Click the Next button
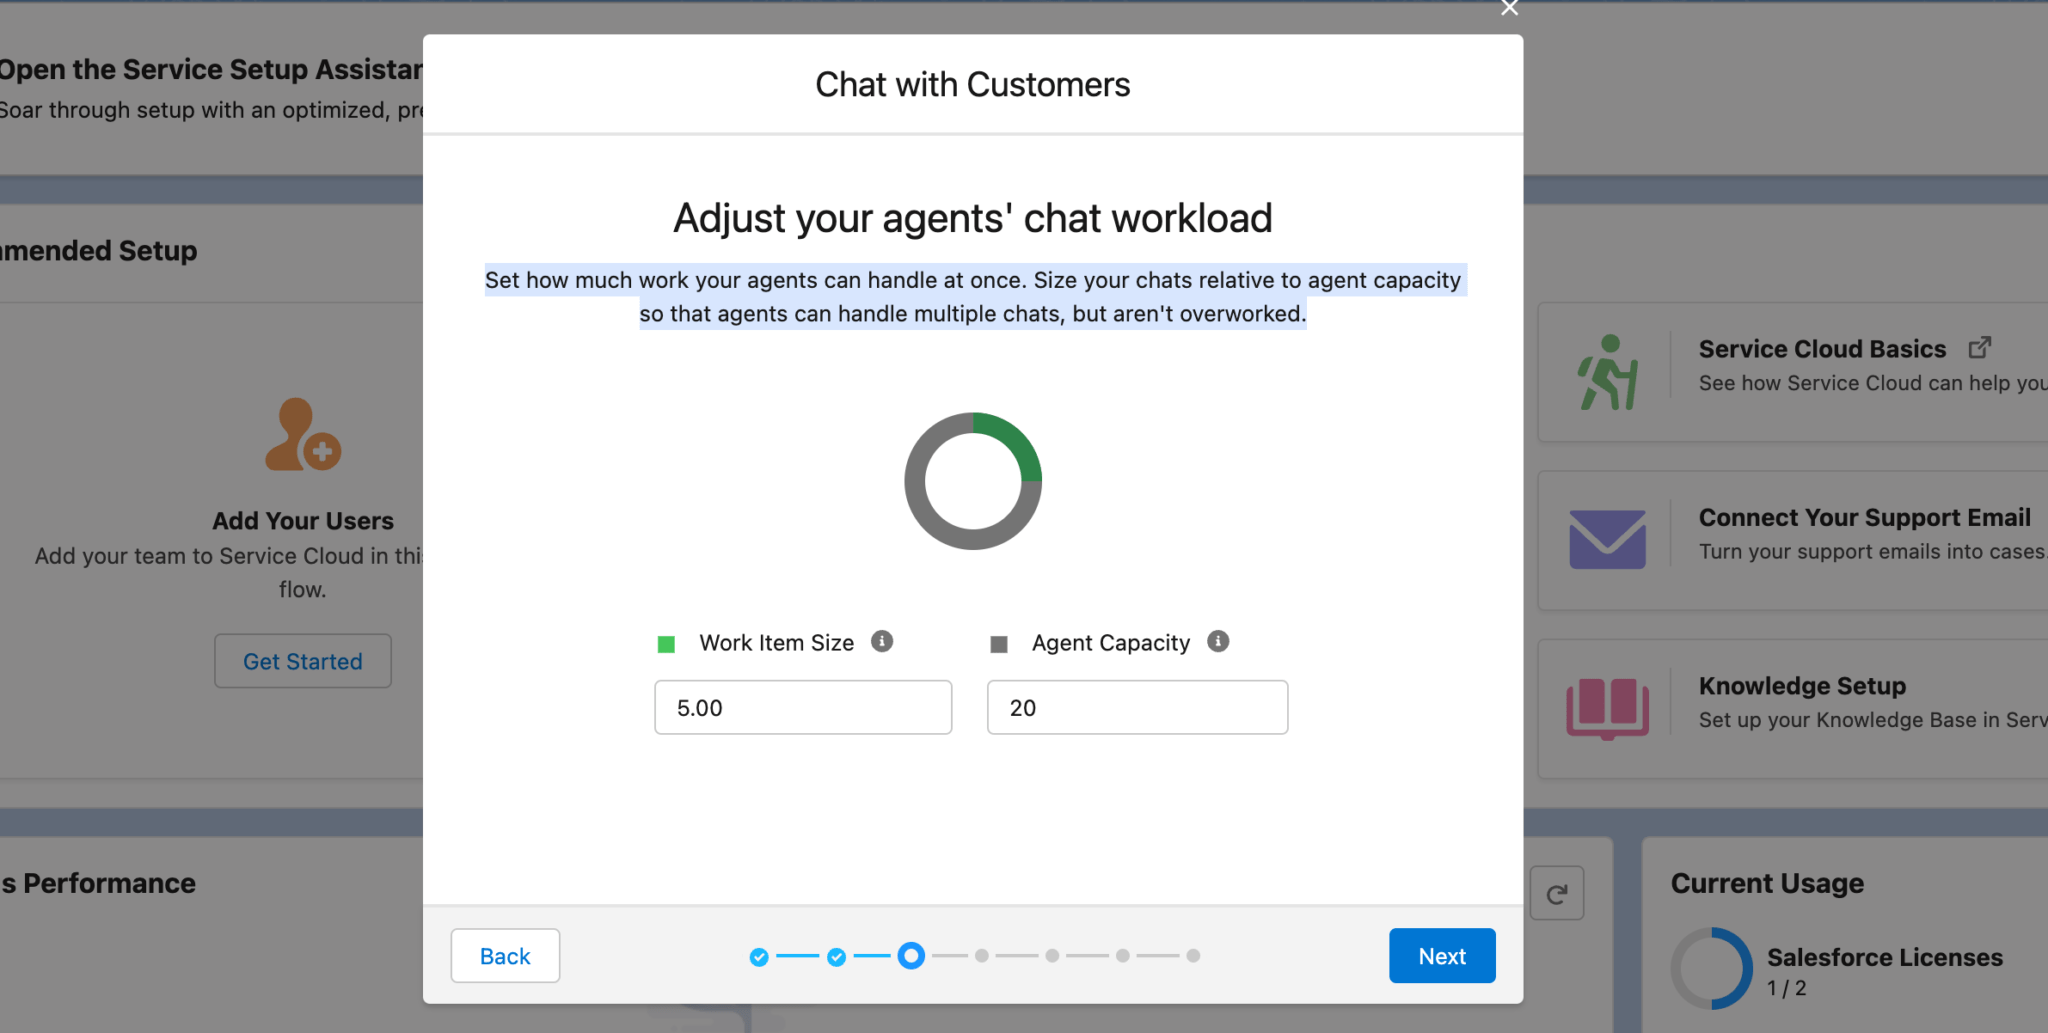The height and width of the screenshot is (1033, 2048). pyautogui.click(x=1441, y=955)
